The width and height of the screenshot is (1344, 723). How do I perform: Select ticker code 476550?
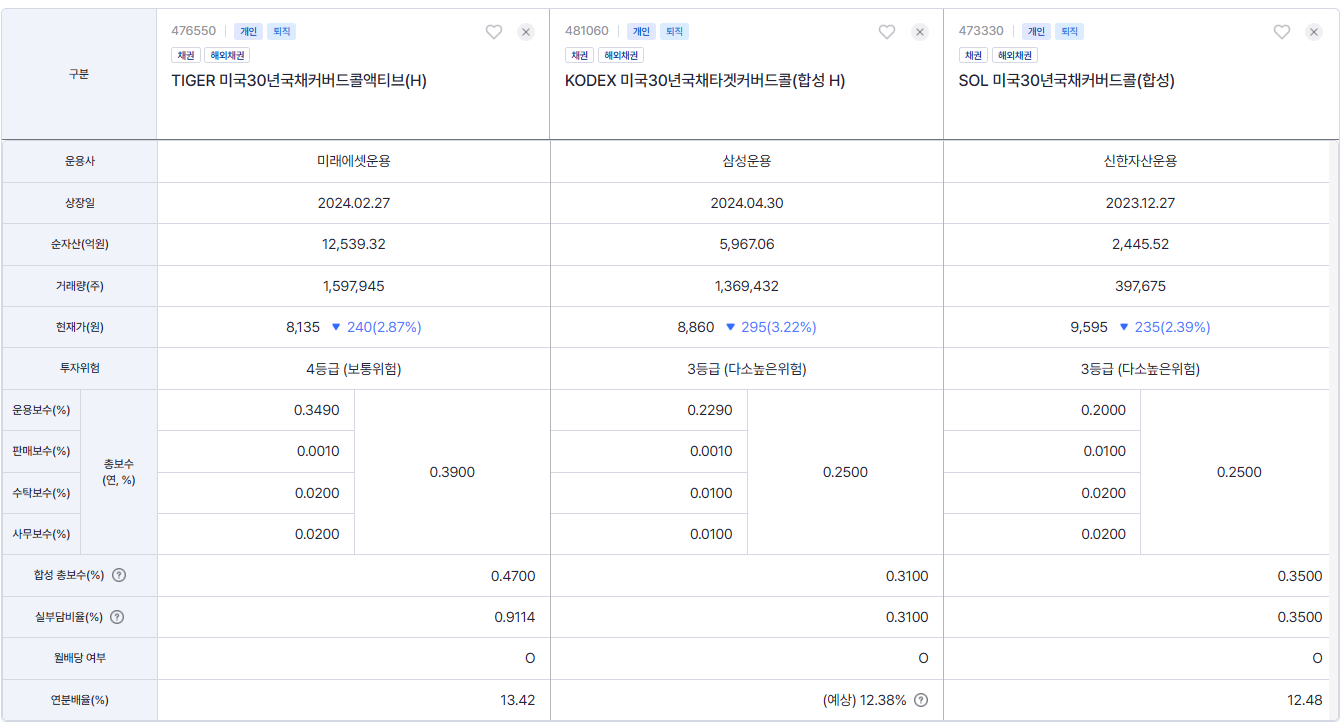pyautogui.click(x=193, y=31)
